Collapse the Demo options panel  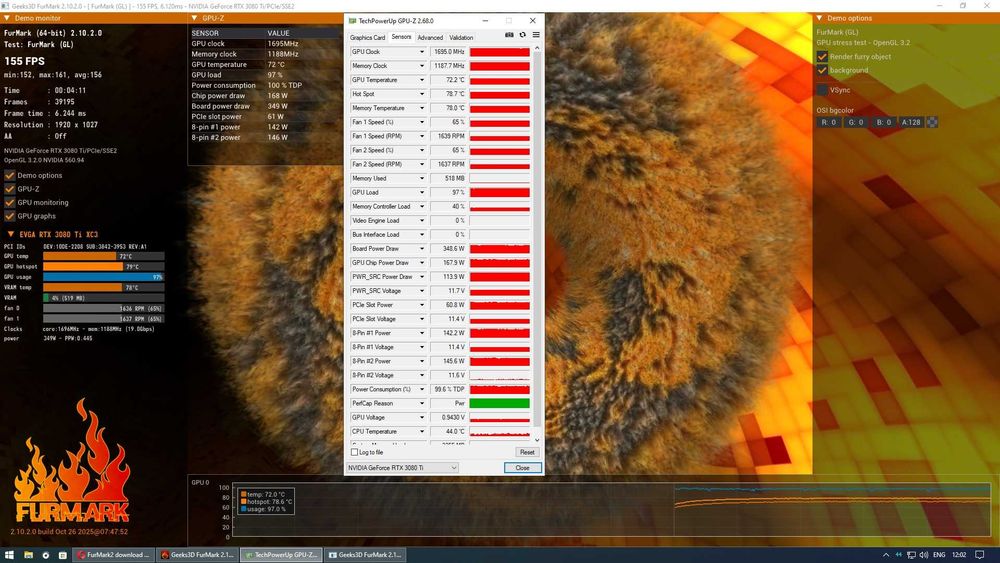click(x=820, y=18)
